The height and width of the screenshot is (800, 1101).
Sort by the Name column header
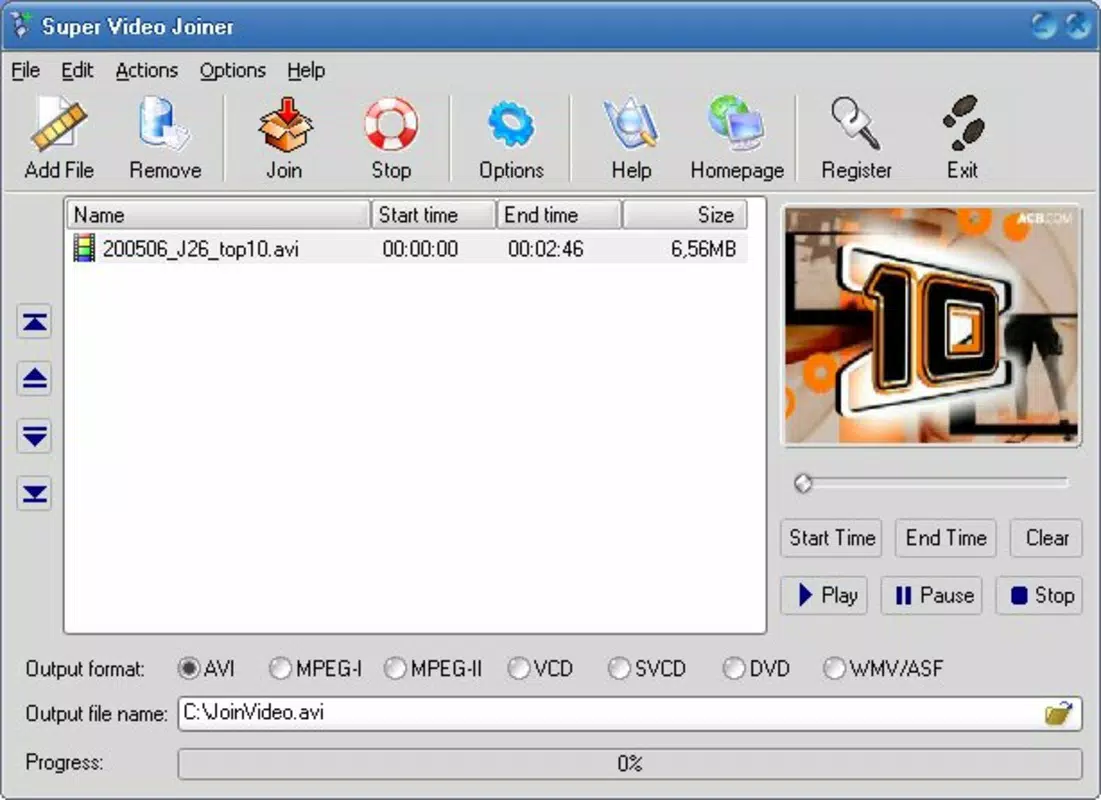(218, 214)
